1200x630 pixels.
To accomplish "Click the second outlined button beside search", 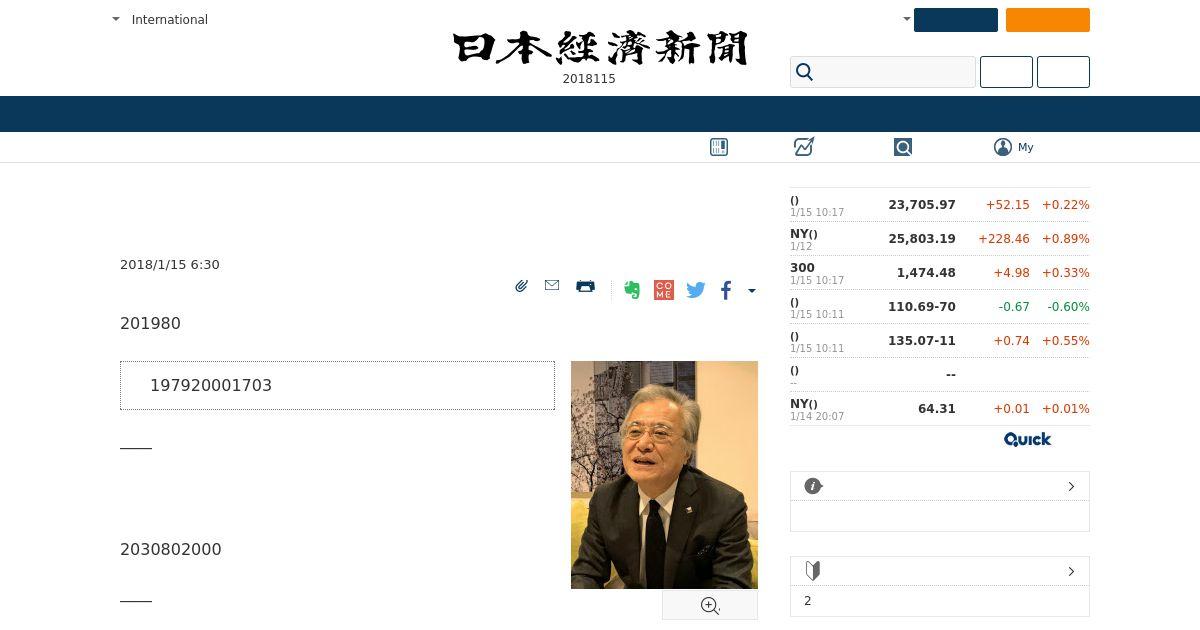I will [x=1063, y=72].
